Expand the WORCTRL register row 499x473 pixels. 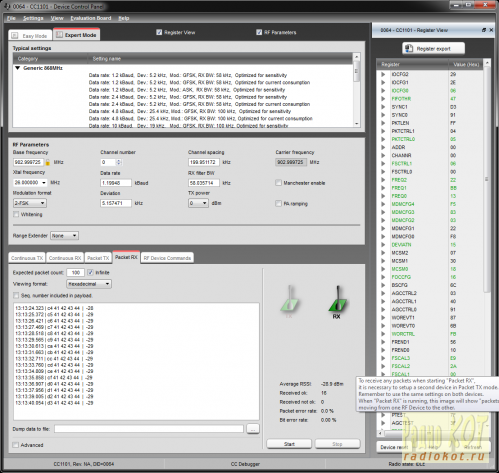pyautogui.click(x=383, y=334)
